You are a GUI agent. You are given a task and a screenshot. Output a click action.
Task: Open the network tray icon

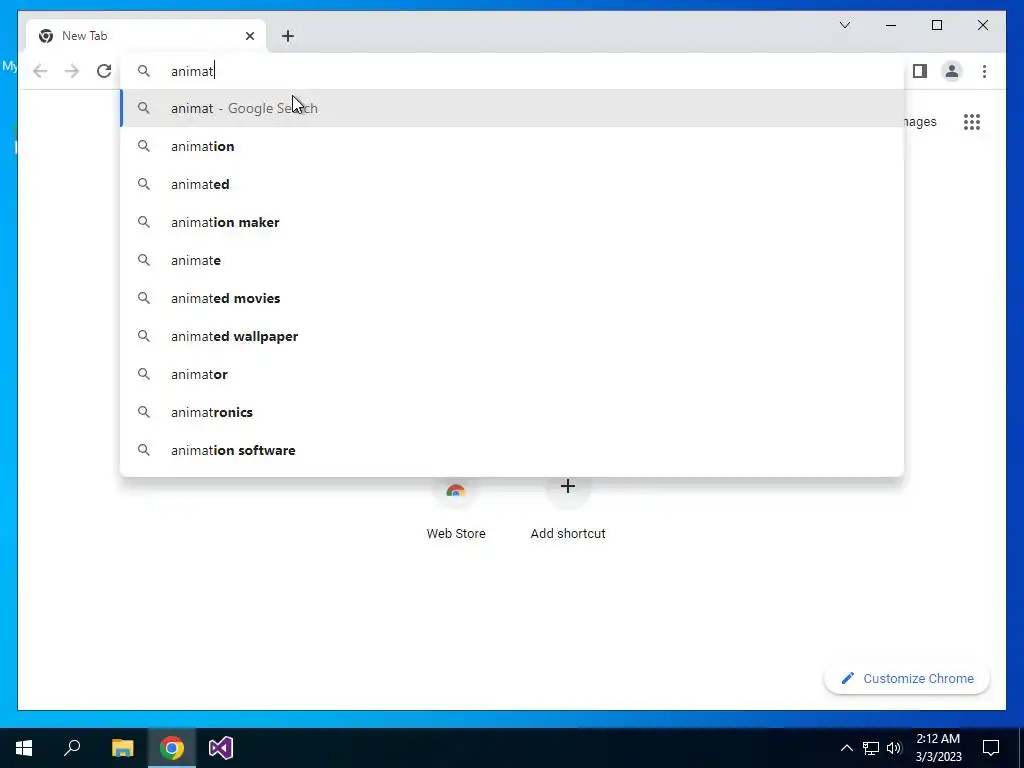point(871,748)
